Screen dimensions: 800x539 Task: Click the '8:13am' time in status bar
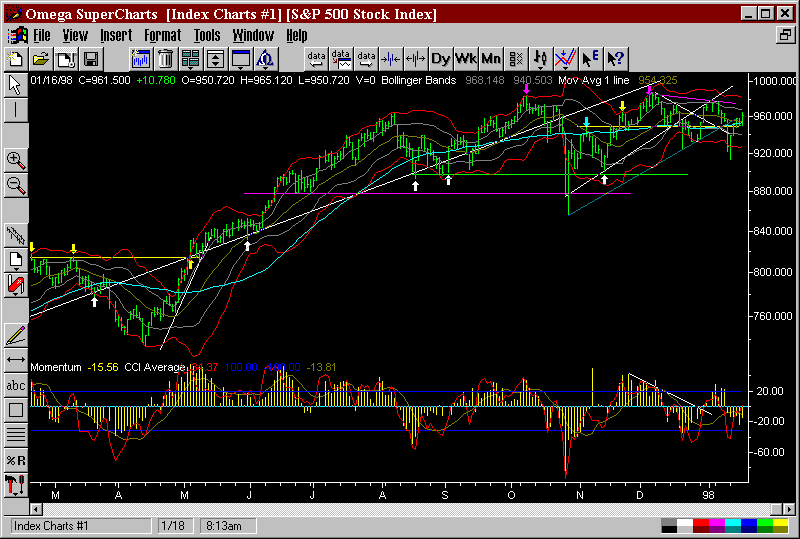228,526
